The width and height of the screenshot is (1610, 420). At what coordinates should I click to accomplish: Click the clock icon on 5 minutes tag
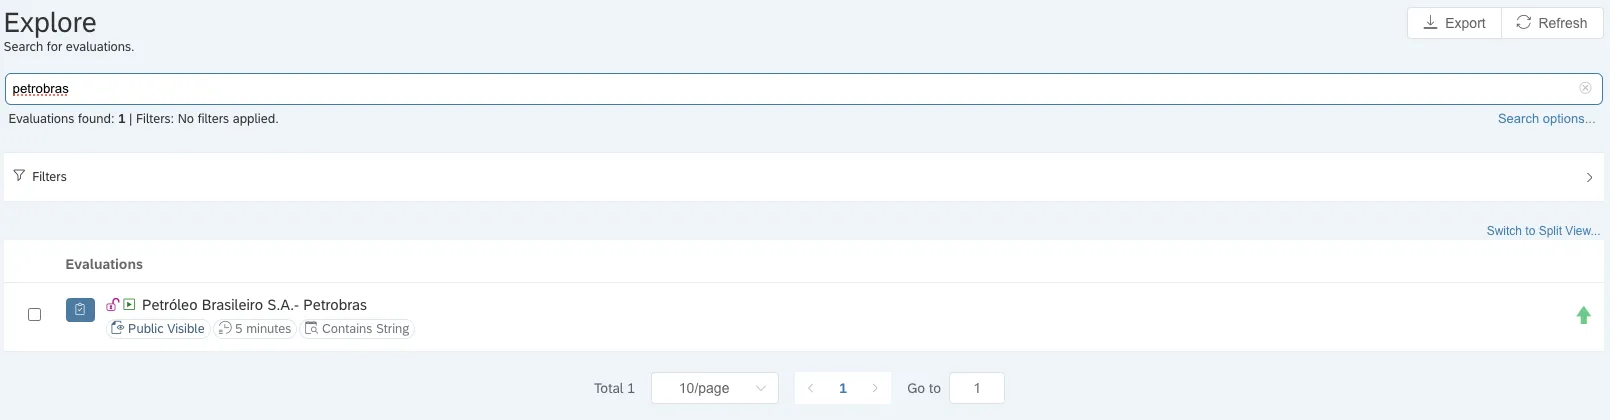point(225,329)
